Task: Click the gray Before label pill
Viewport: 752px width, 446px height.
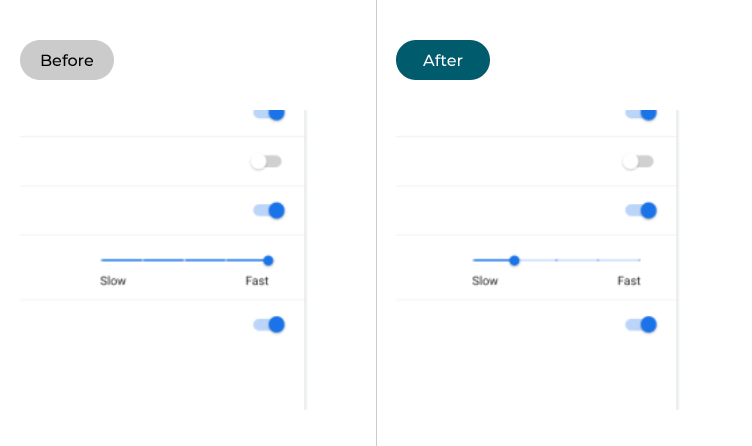Action: point(67,60)
